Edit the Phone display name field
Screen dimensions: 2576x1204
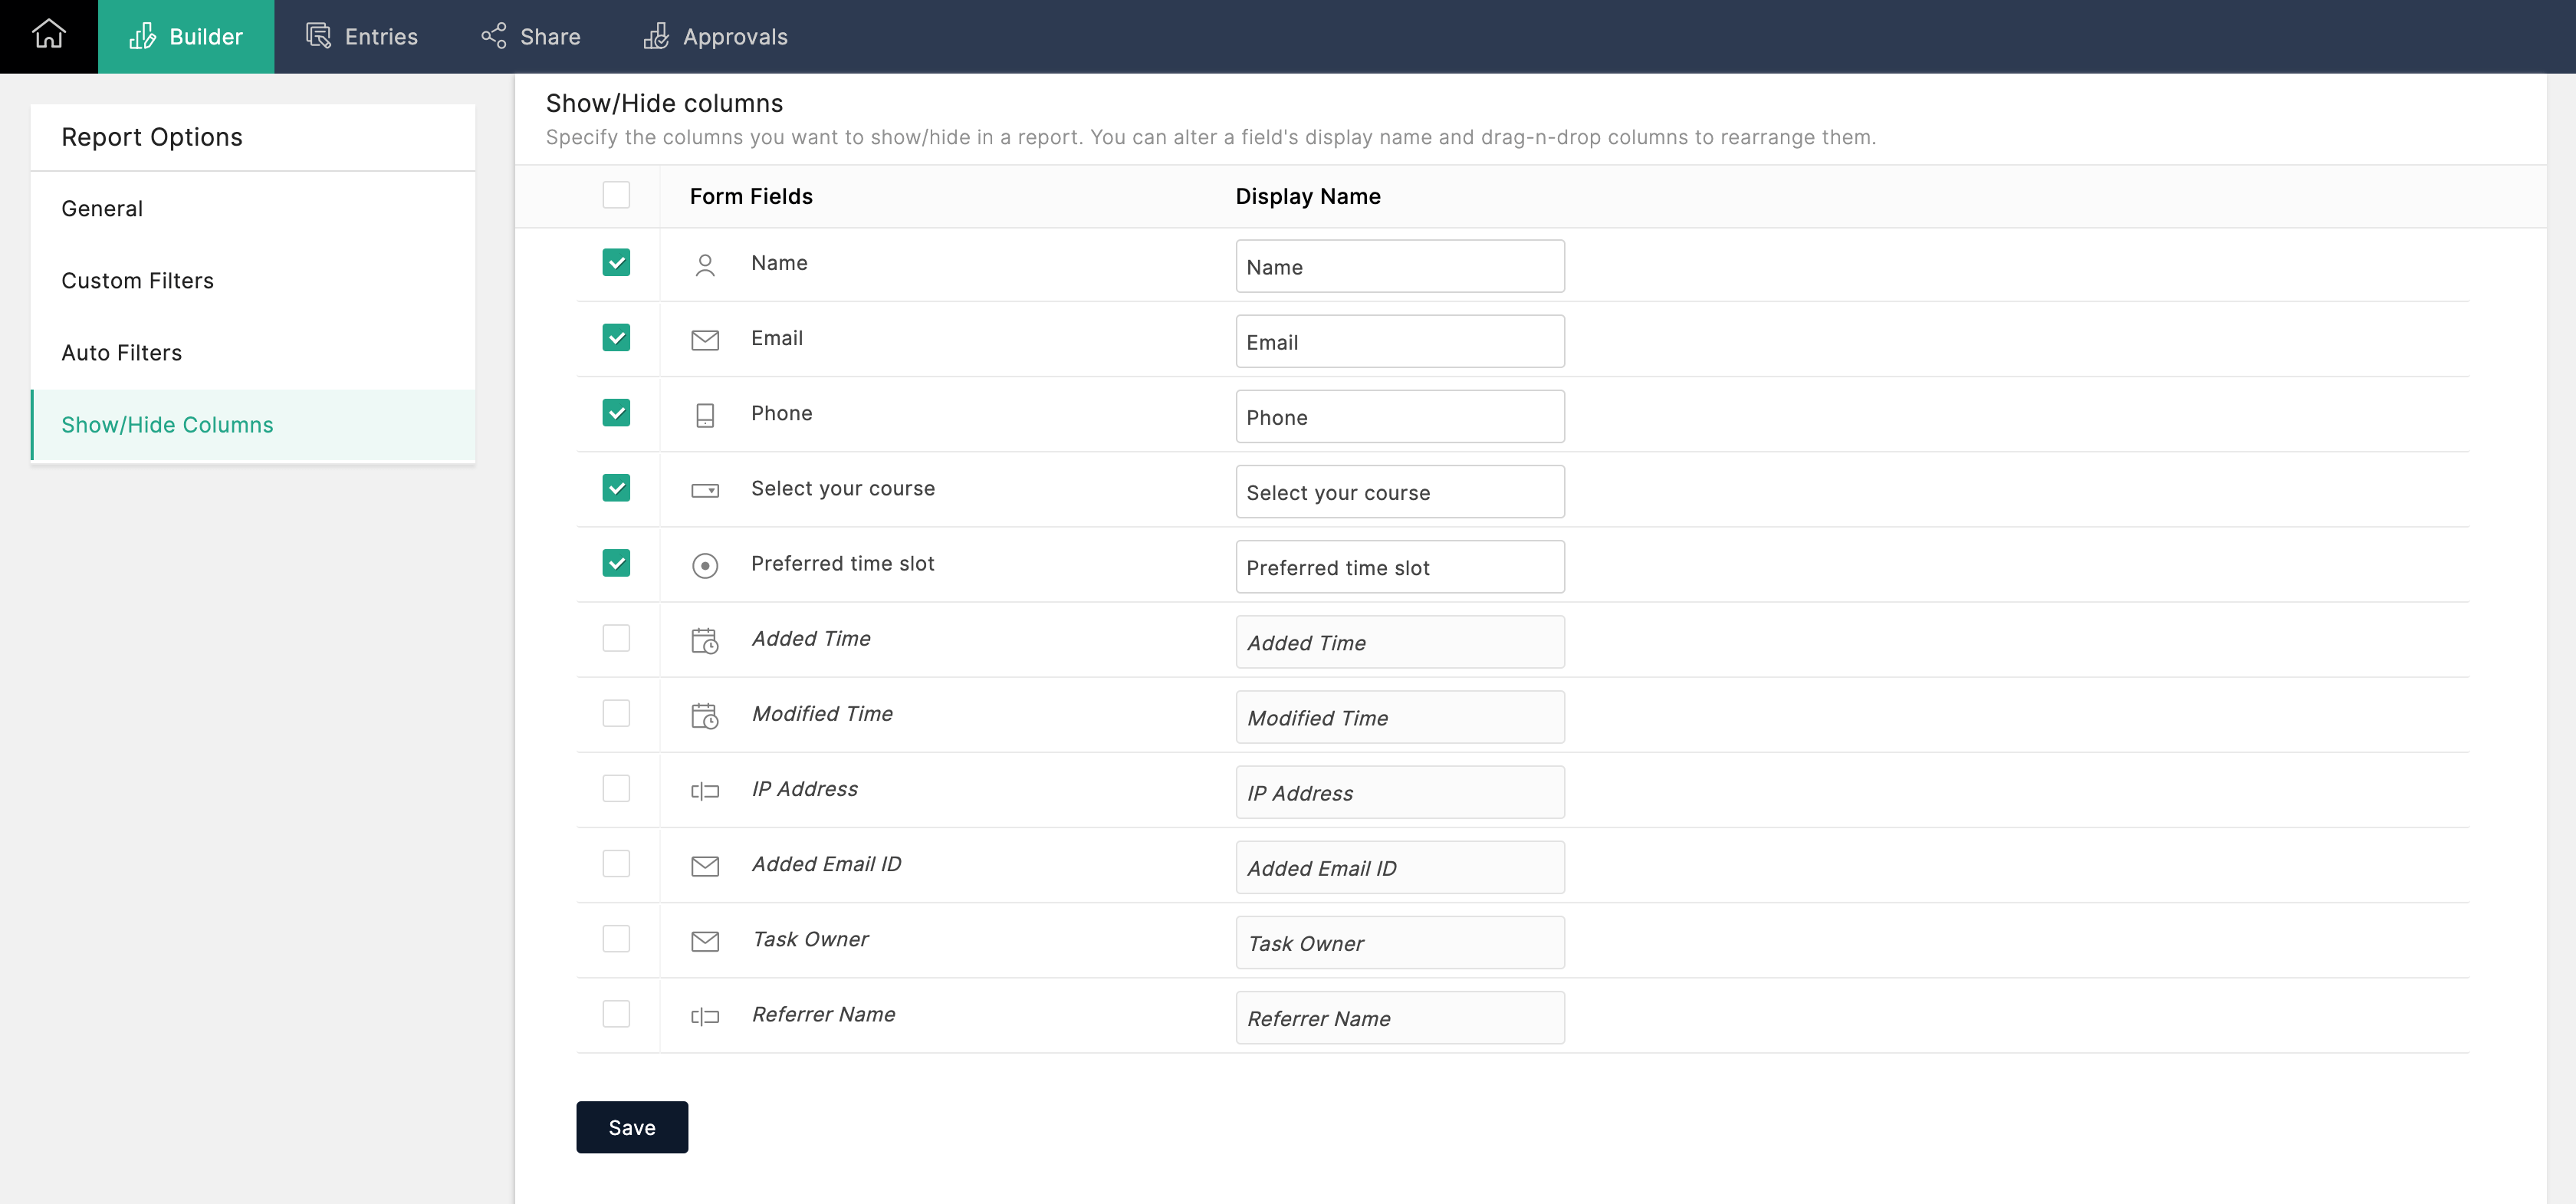[1400, 416]
